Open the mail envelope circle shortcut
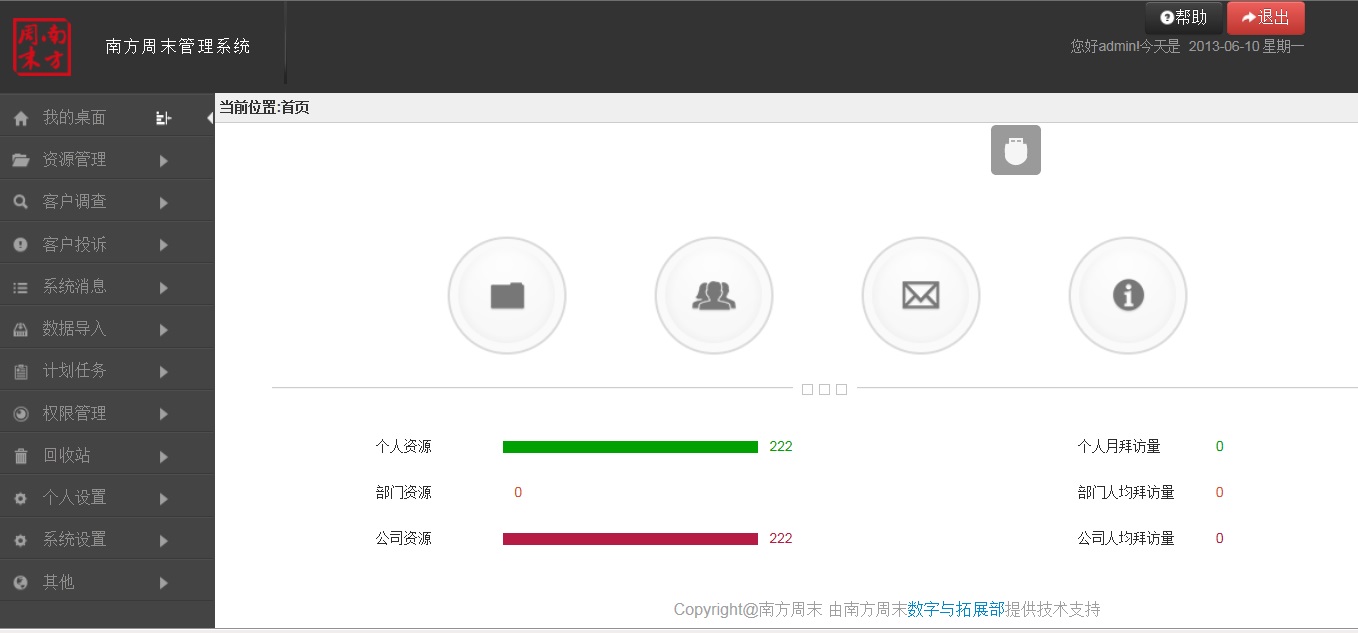The width and height of the screenshot is (1358, 633). coord(921,295)
